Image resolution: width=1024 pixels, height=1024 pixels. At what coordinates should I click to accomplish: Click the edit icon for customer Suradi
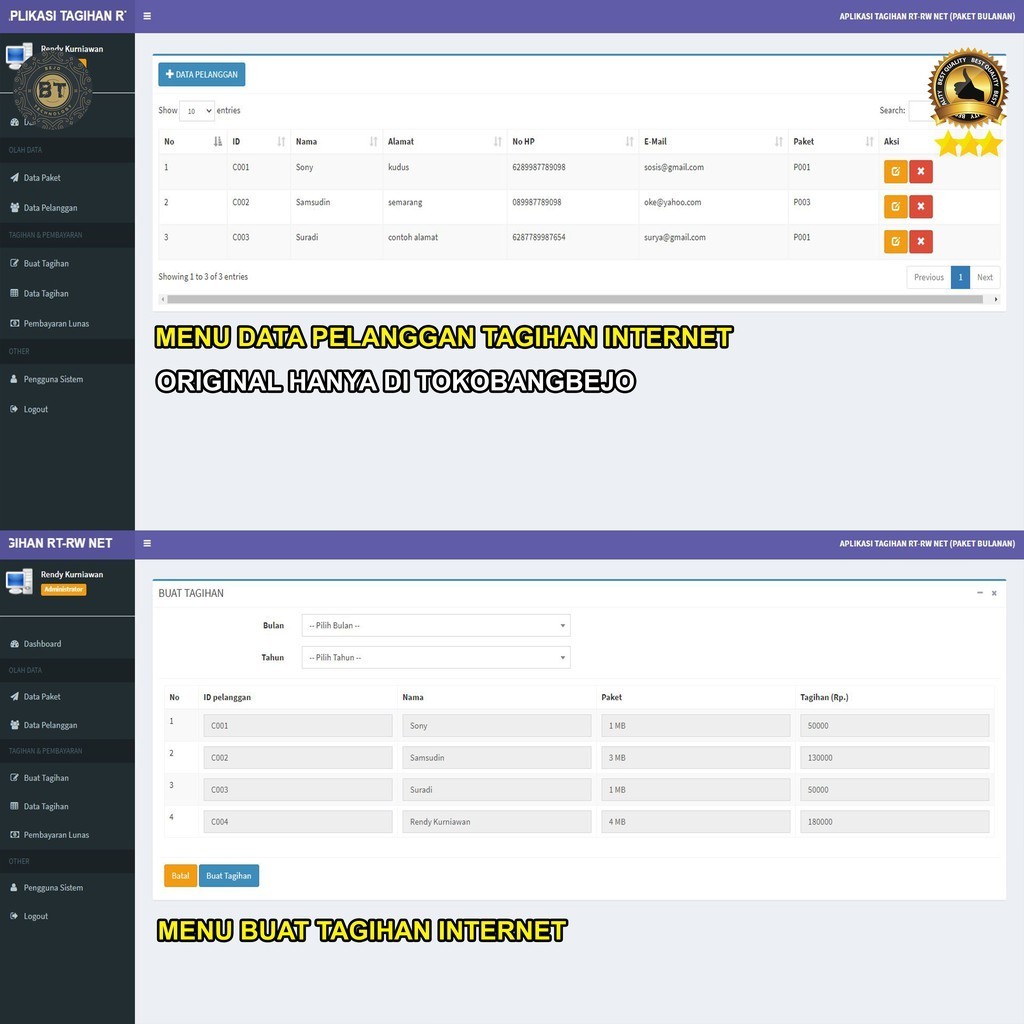coord(895,242)
